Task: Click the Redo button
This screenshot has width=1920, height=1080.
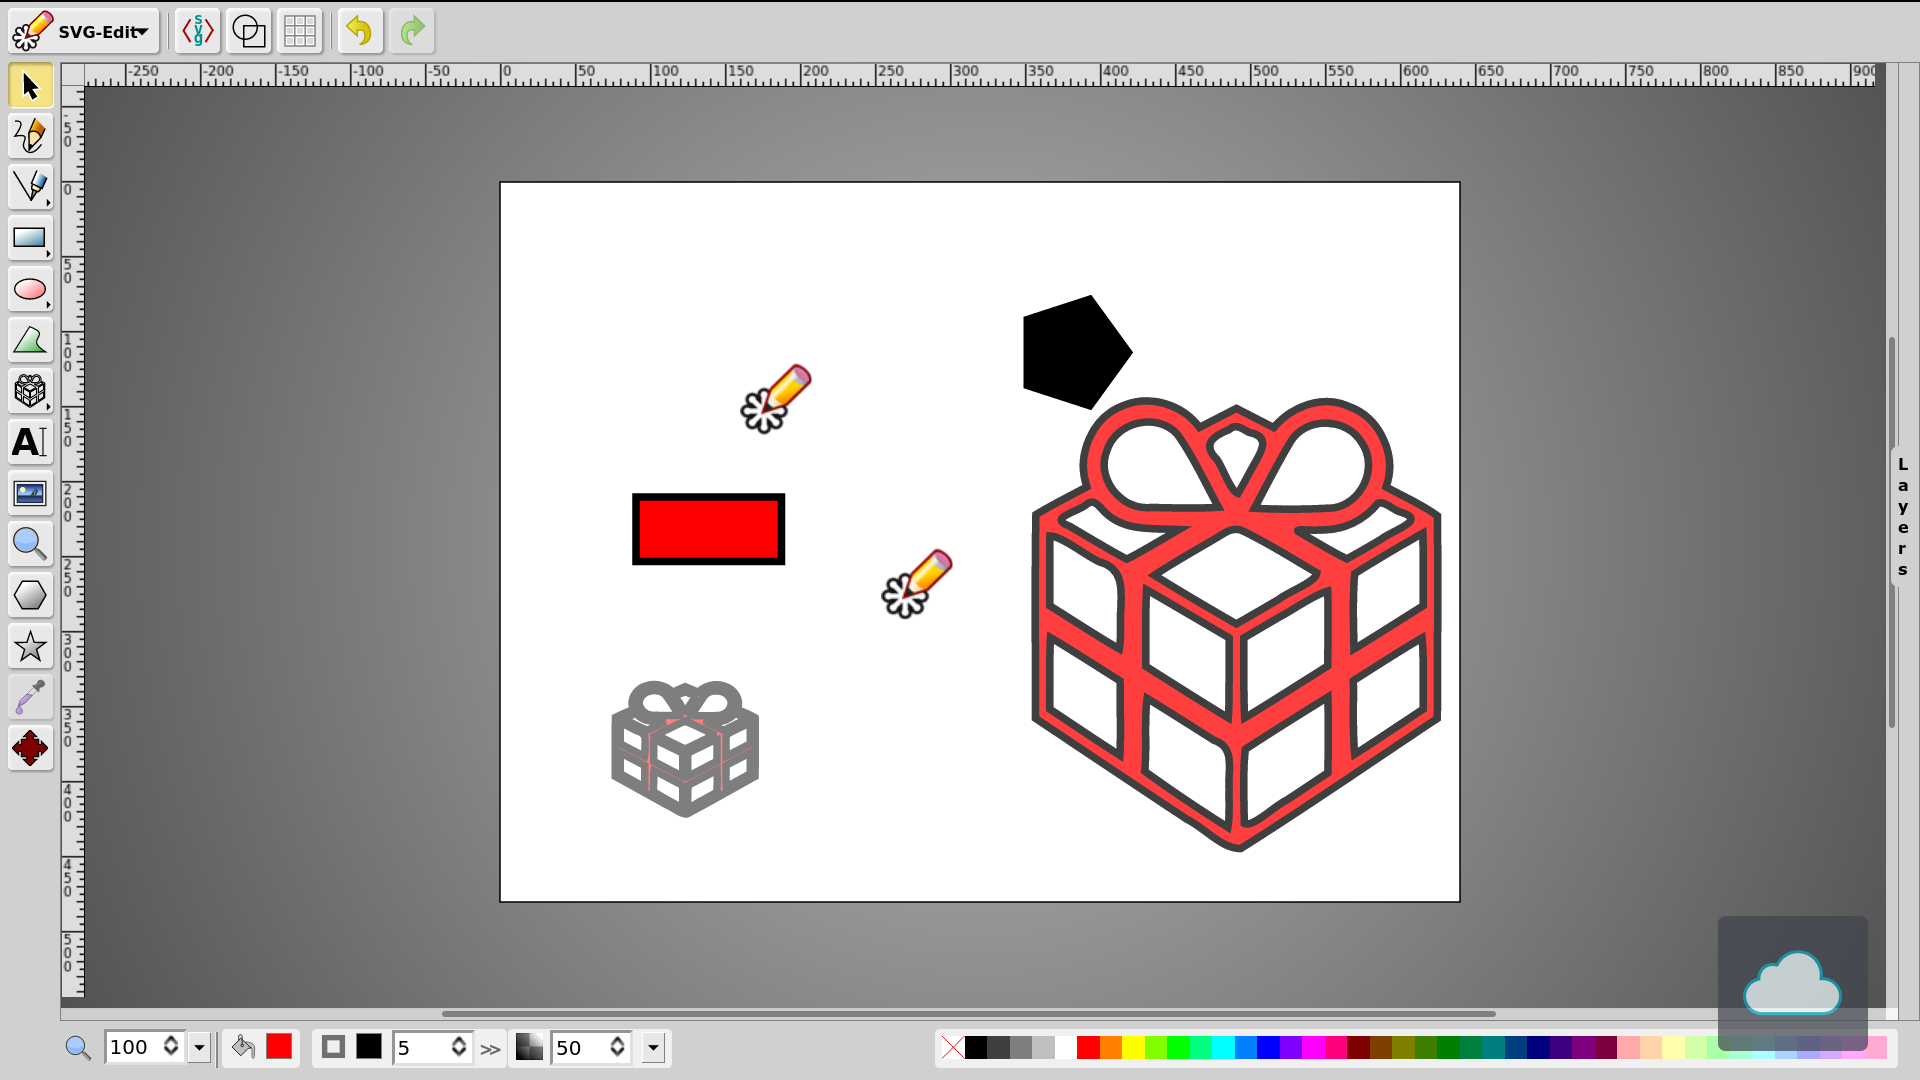Action: (x=412, y=31)
